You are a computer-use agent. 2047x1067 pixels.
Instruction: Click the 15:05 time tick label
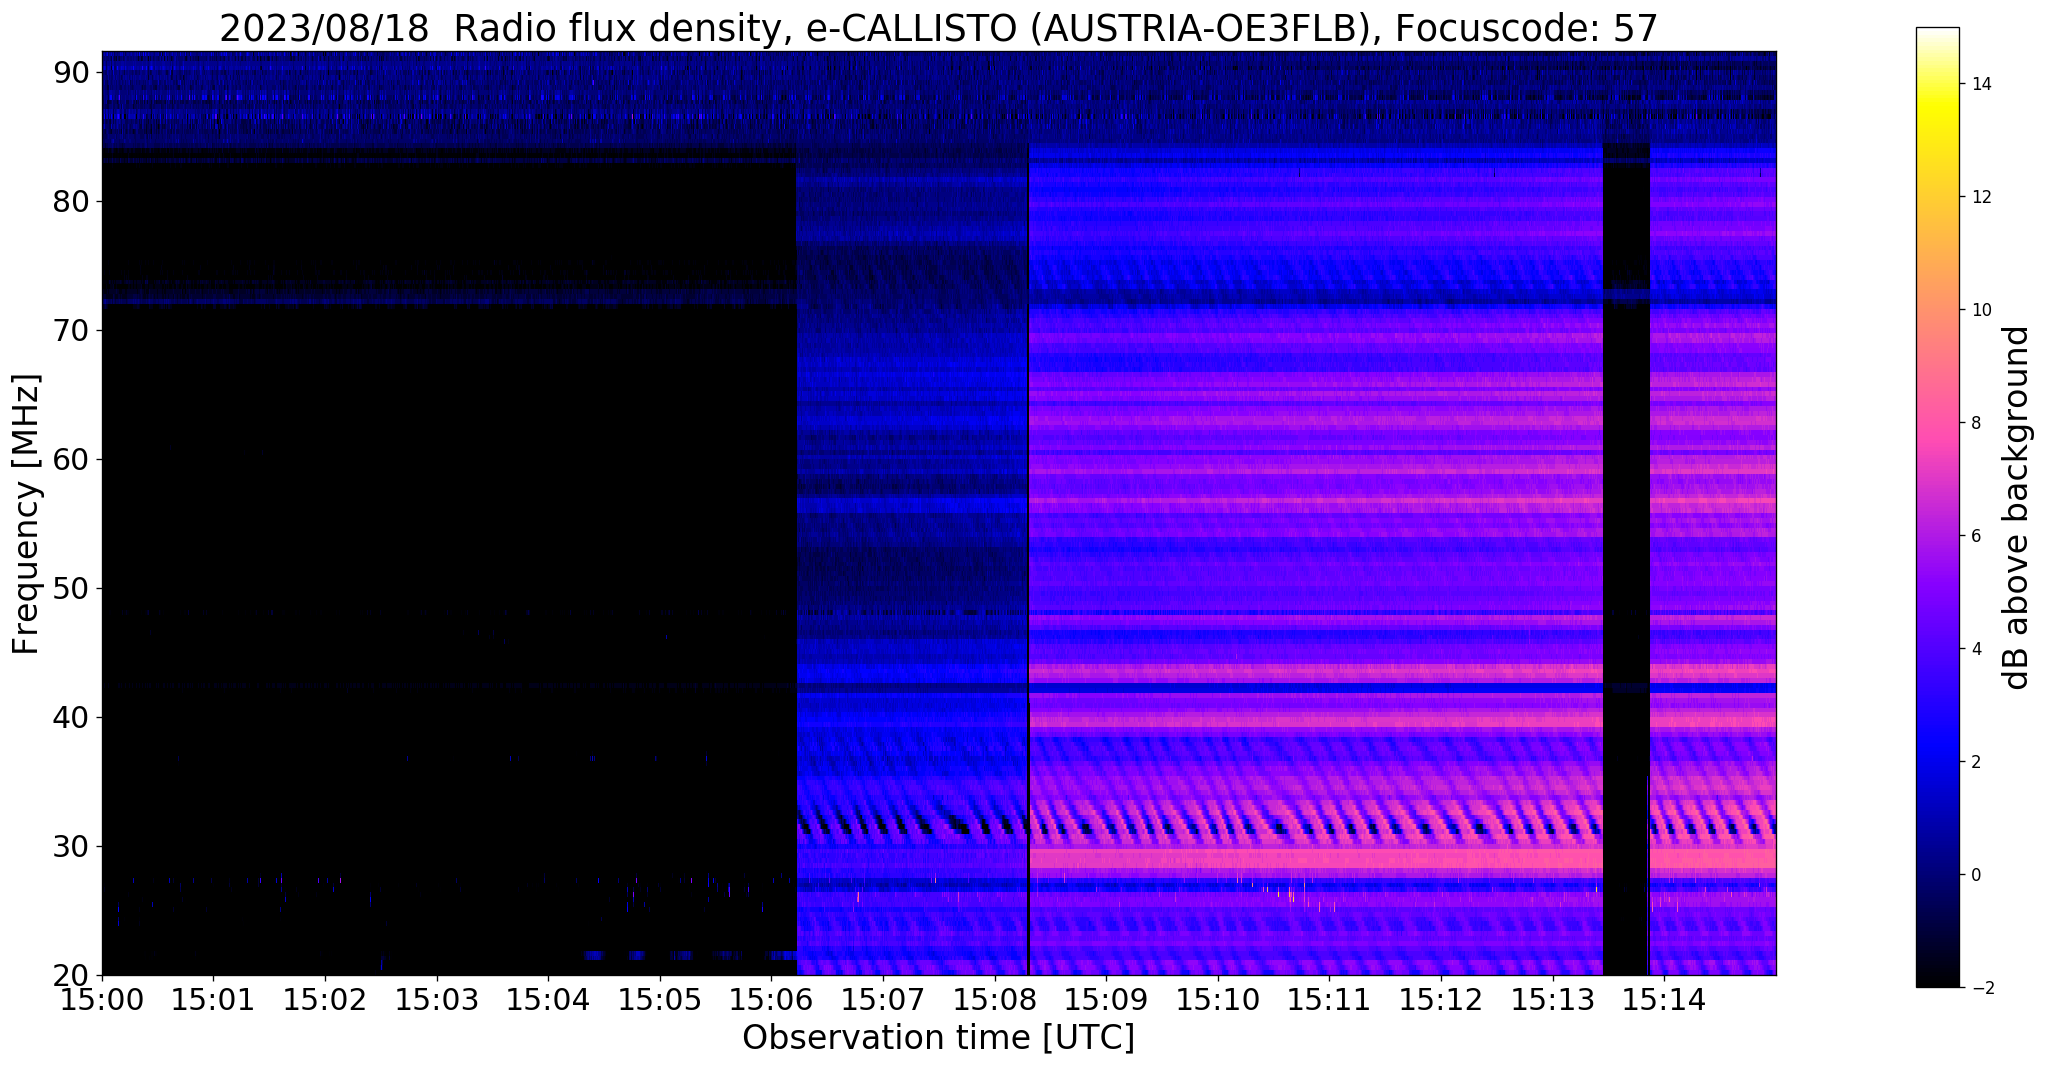coord(660,999)
